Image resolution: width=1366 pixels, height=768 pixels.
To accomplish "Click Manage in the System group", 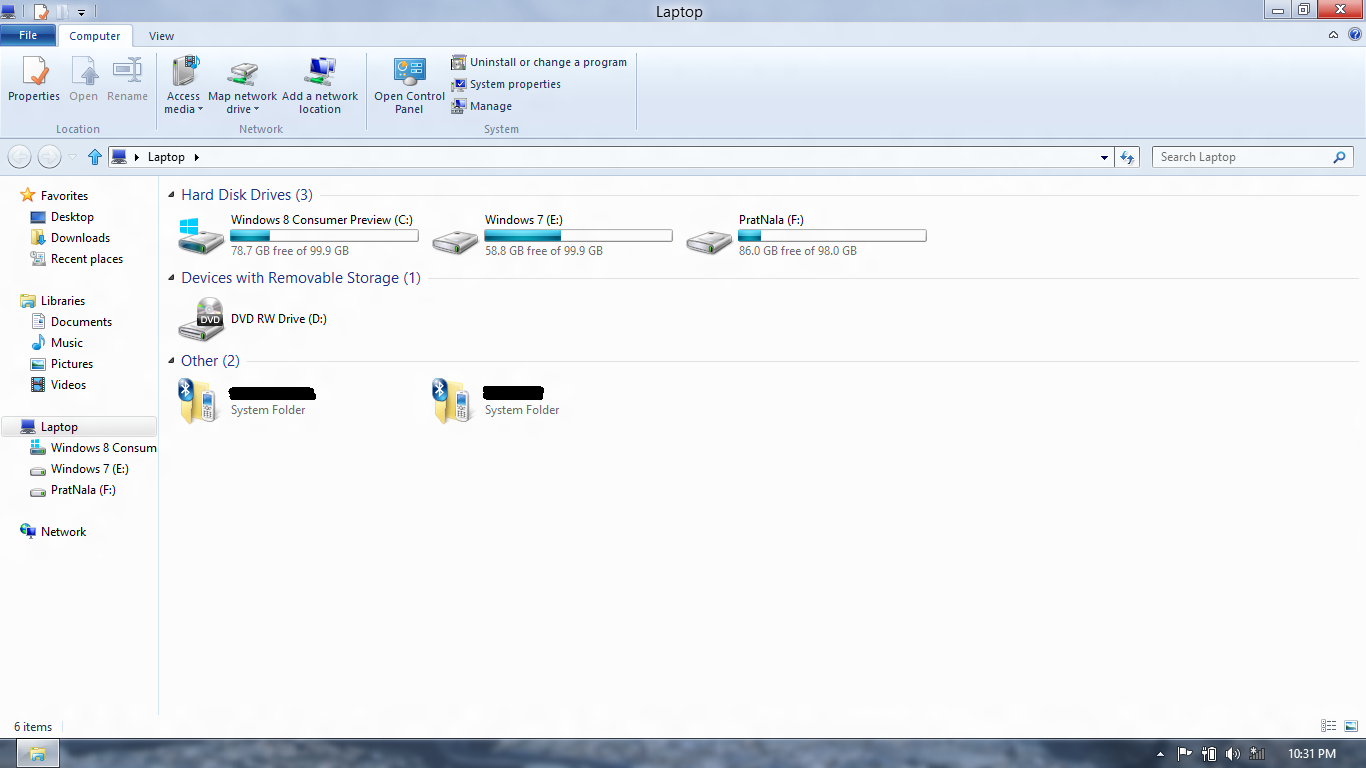I will tap(481, 106).
